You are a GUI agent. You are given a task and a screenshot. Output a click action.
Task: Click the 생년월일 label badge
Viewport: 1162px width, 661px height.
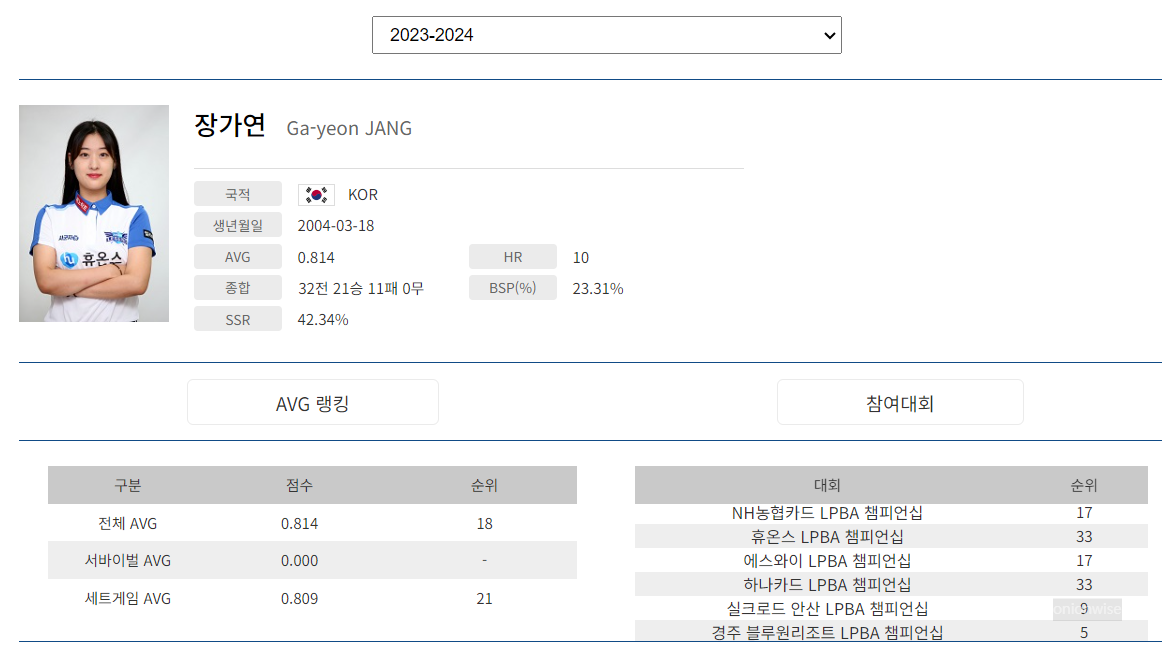point(238,224)
